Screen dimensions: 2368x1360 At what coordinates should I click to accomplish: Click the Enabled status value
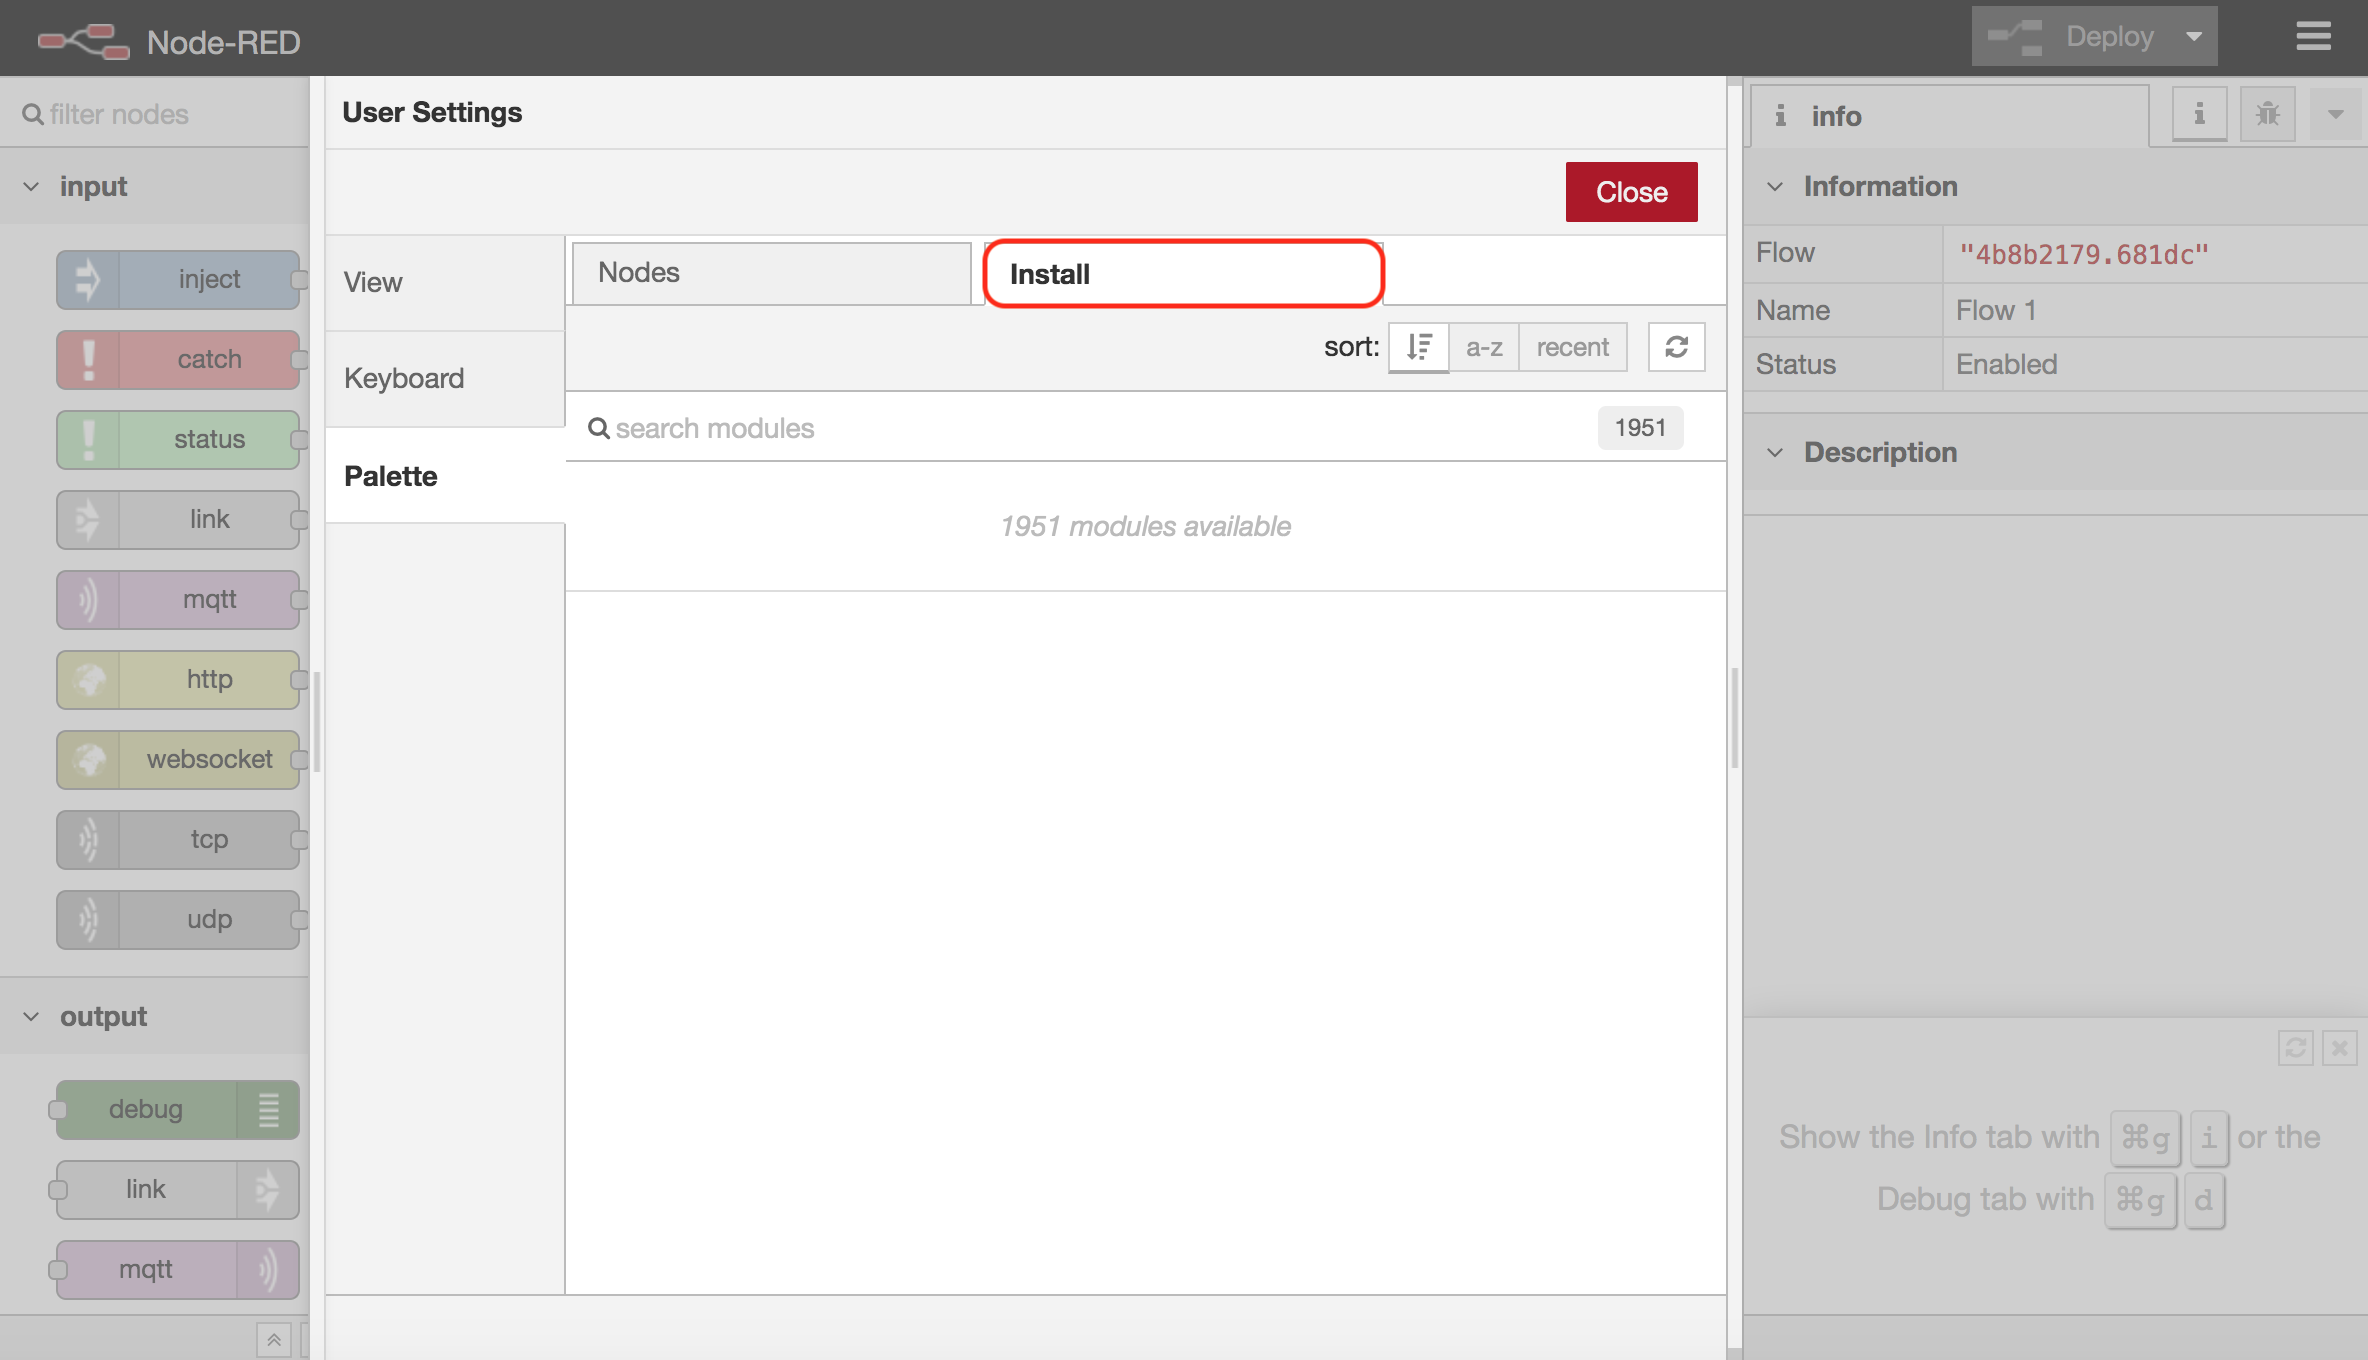click(2006, 364)
